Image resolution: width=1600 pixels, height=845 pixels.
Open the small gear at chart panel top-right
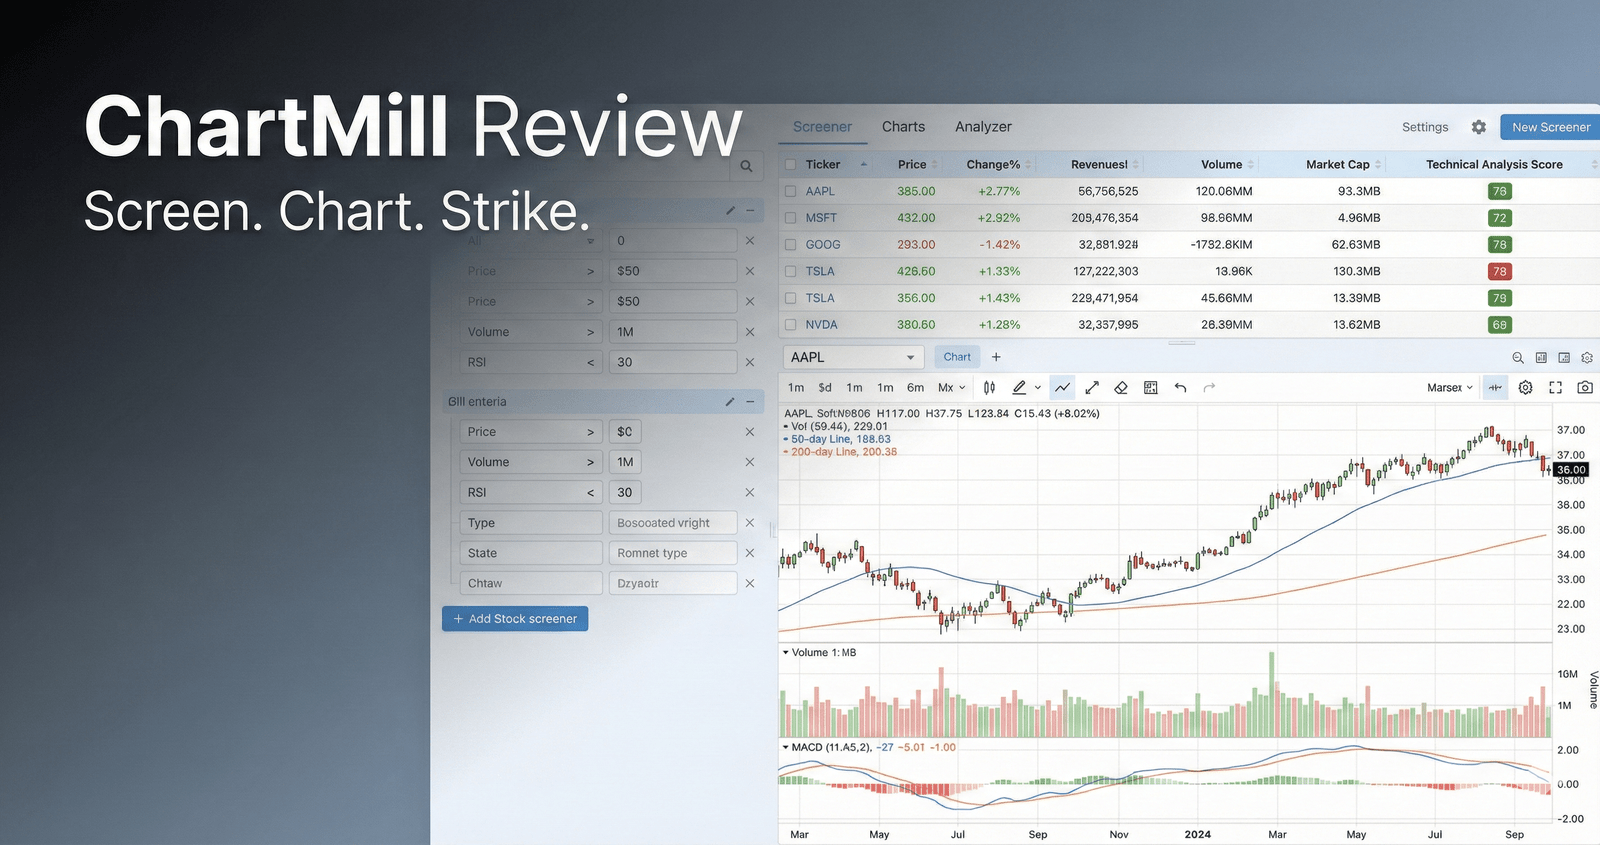[x=1587, y=358]
